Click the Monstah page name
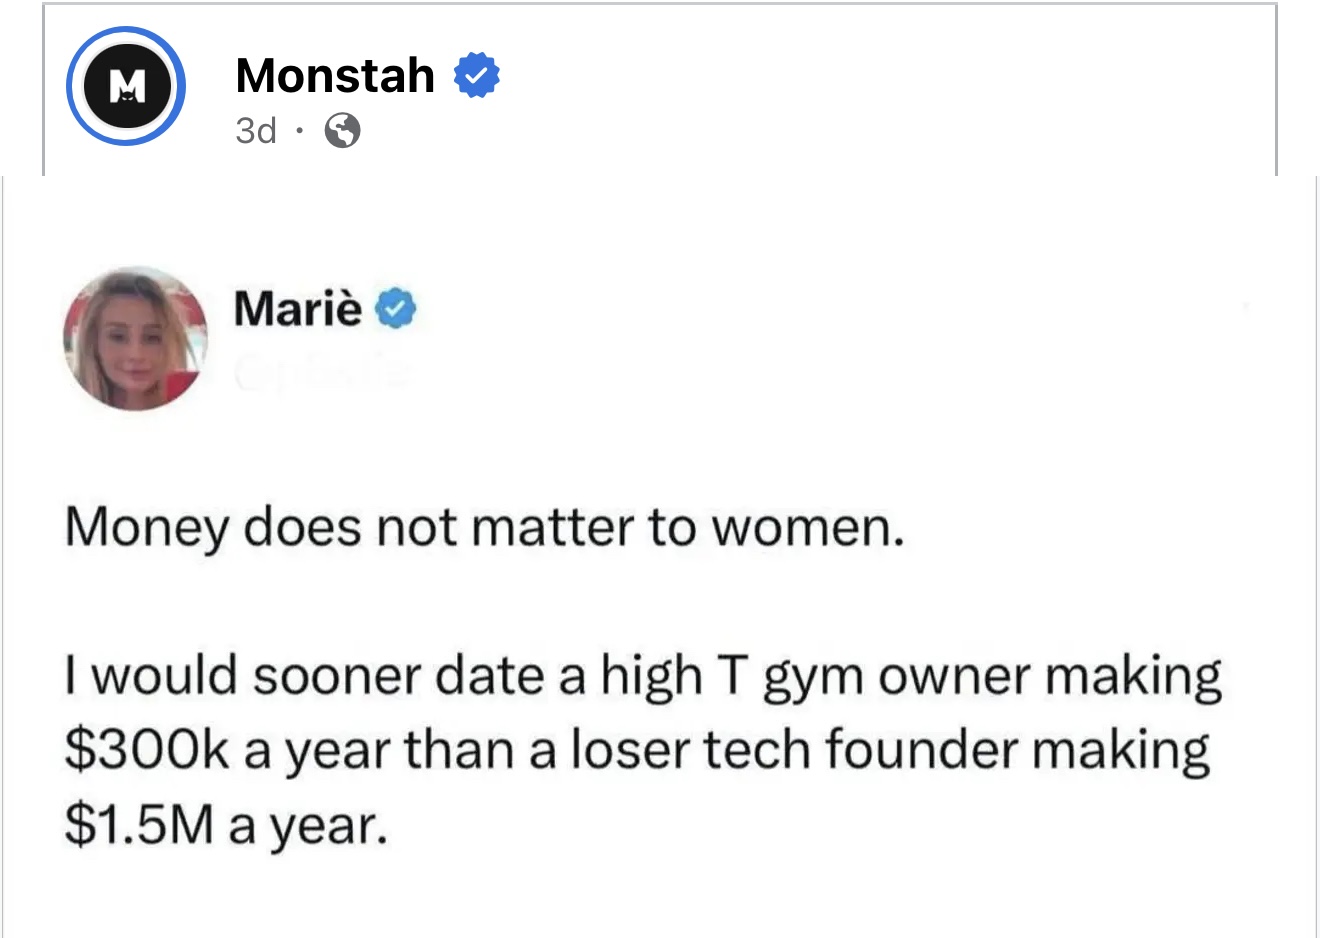Viewport: 1320px width, 938px height. coord(335,76)
